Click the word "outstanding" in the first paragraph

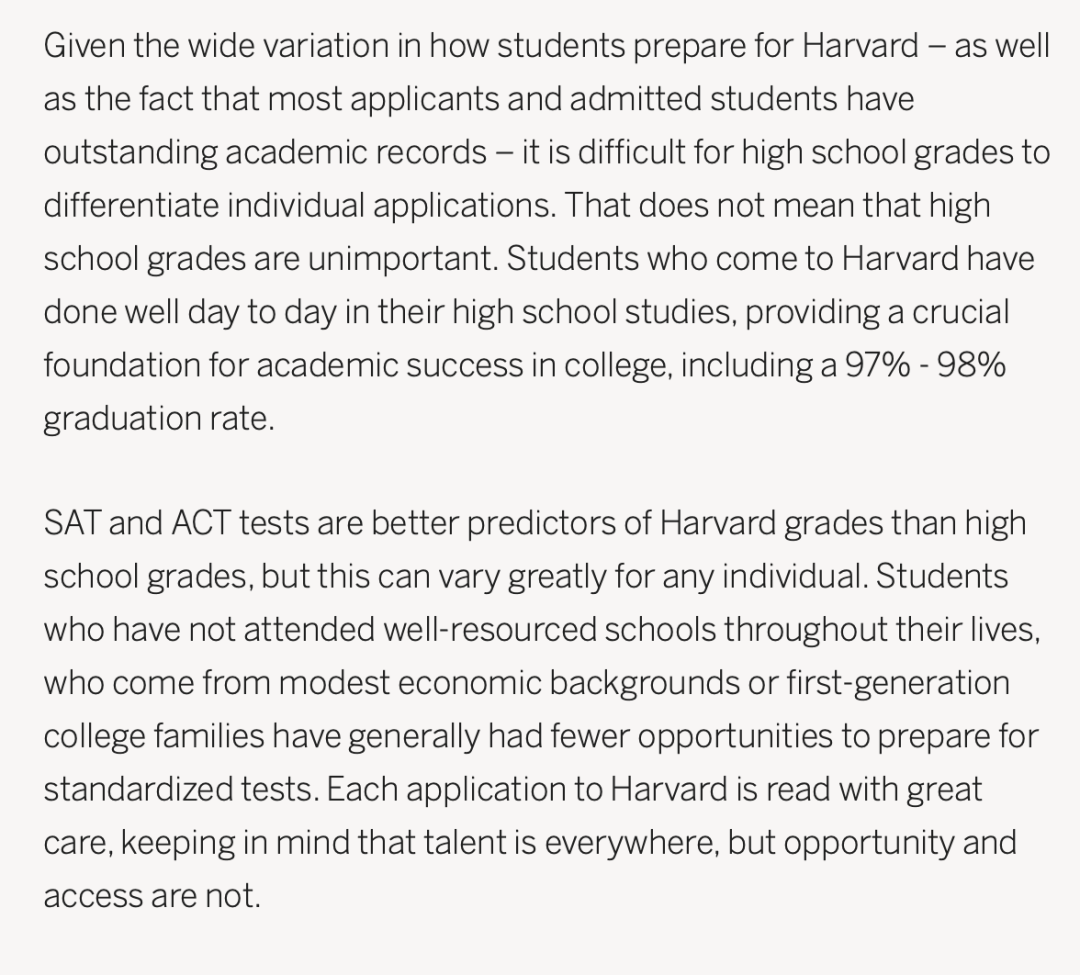(x=130, y=154)
